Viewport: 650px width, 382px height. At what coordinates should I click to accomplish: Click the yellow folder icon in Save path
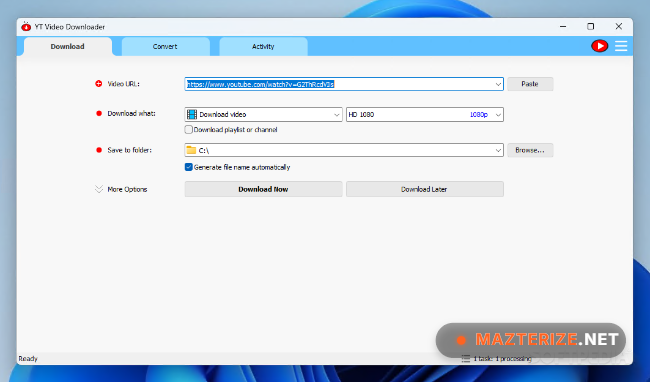[191, 150]
